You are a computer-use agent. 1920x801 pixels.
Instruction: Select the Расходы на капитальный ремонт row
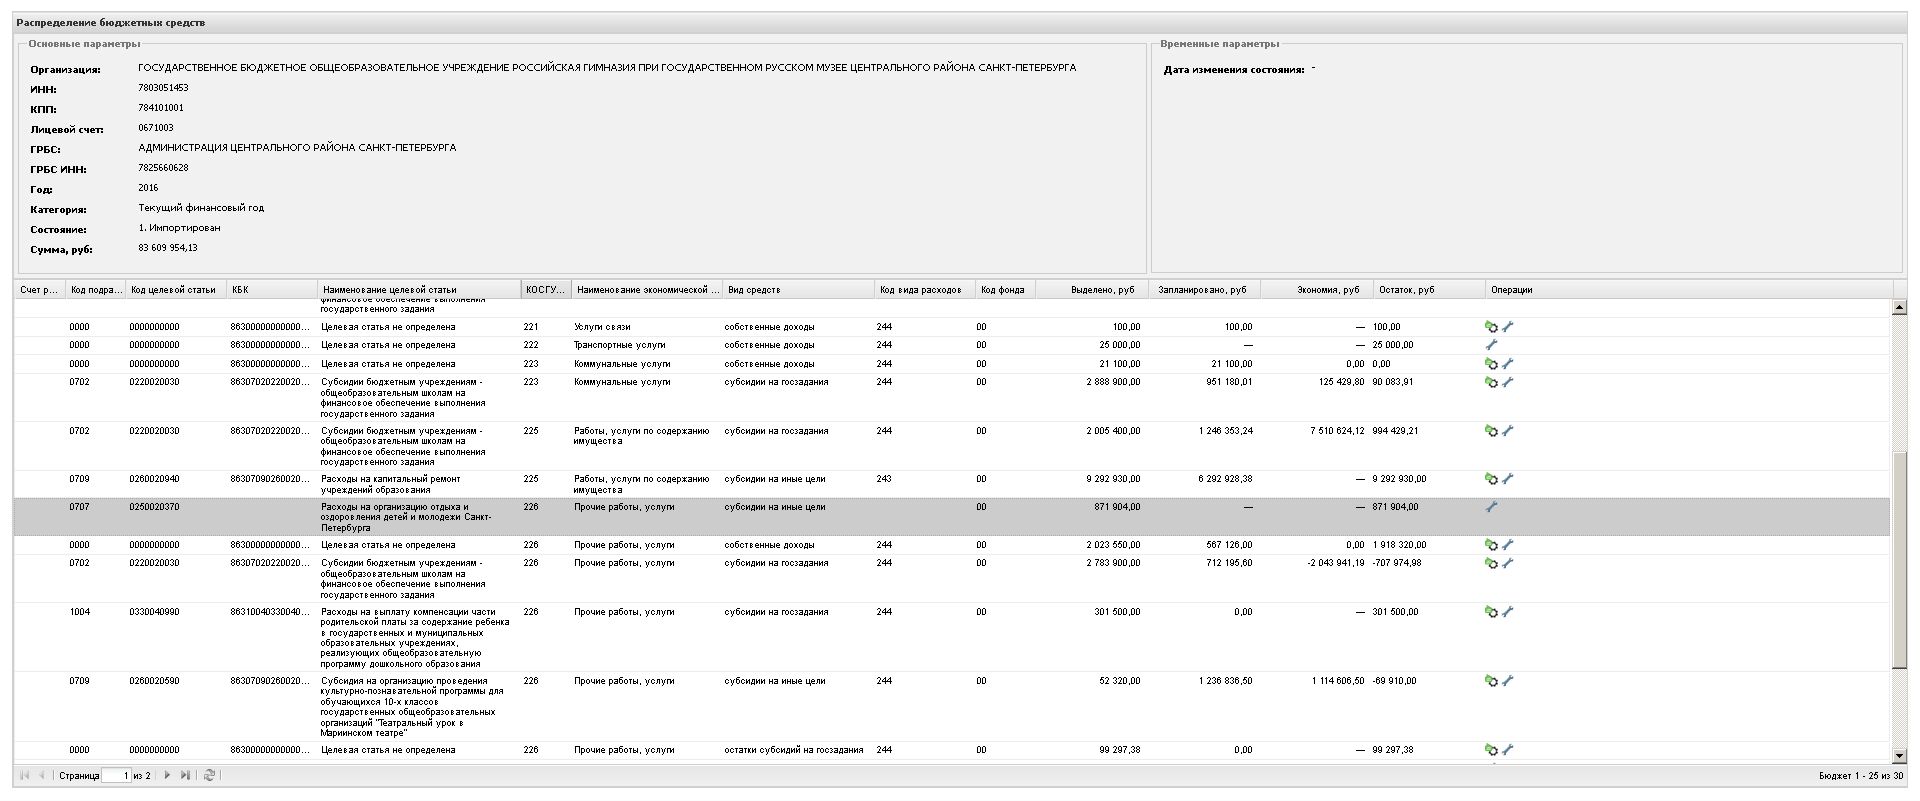[952, 484]
